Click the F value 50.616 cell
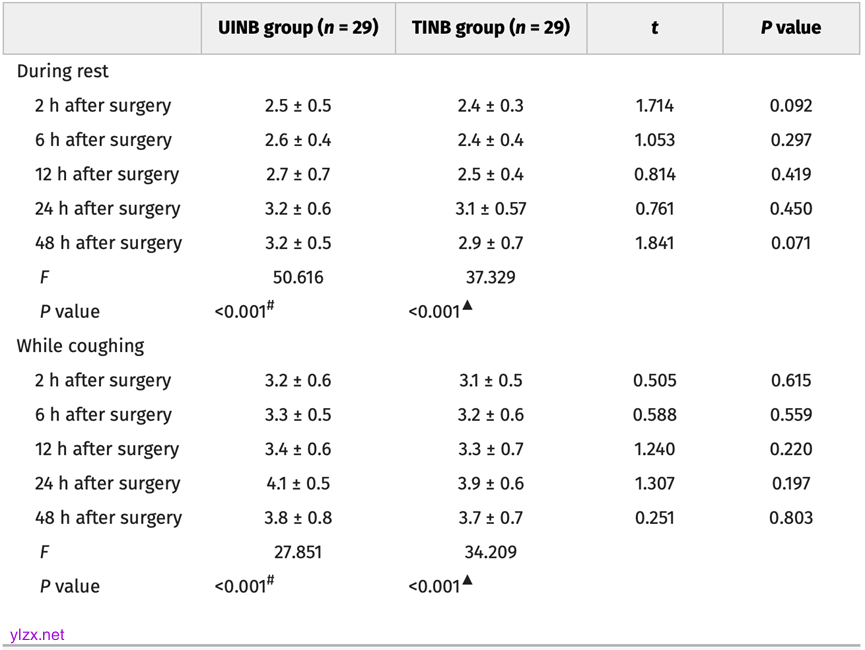Screen dimensions: 865x650 [298, 277]
